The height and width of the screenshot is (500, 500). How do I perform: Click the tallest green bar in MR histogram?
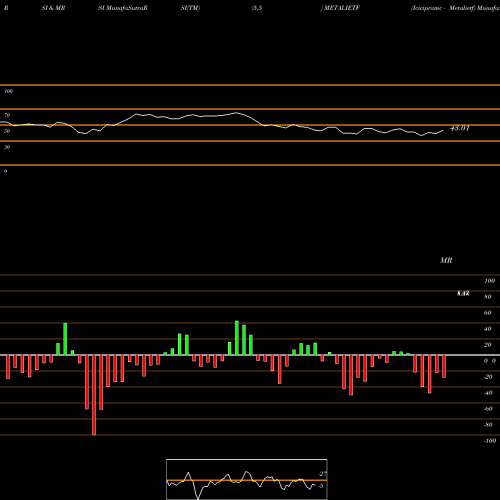237,338
